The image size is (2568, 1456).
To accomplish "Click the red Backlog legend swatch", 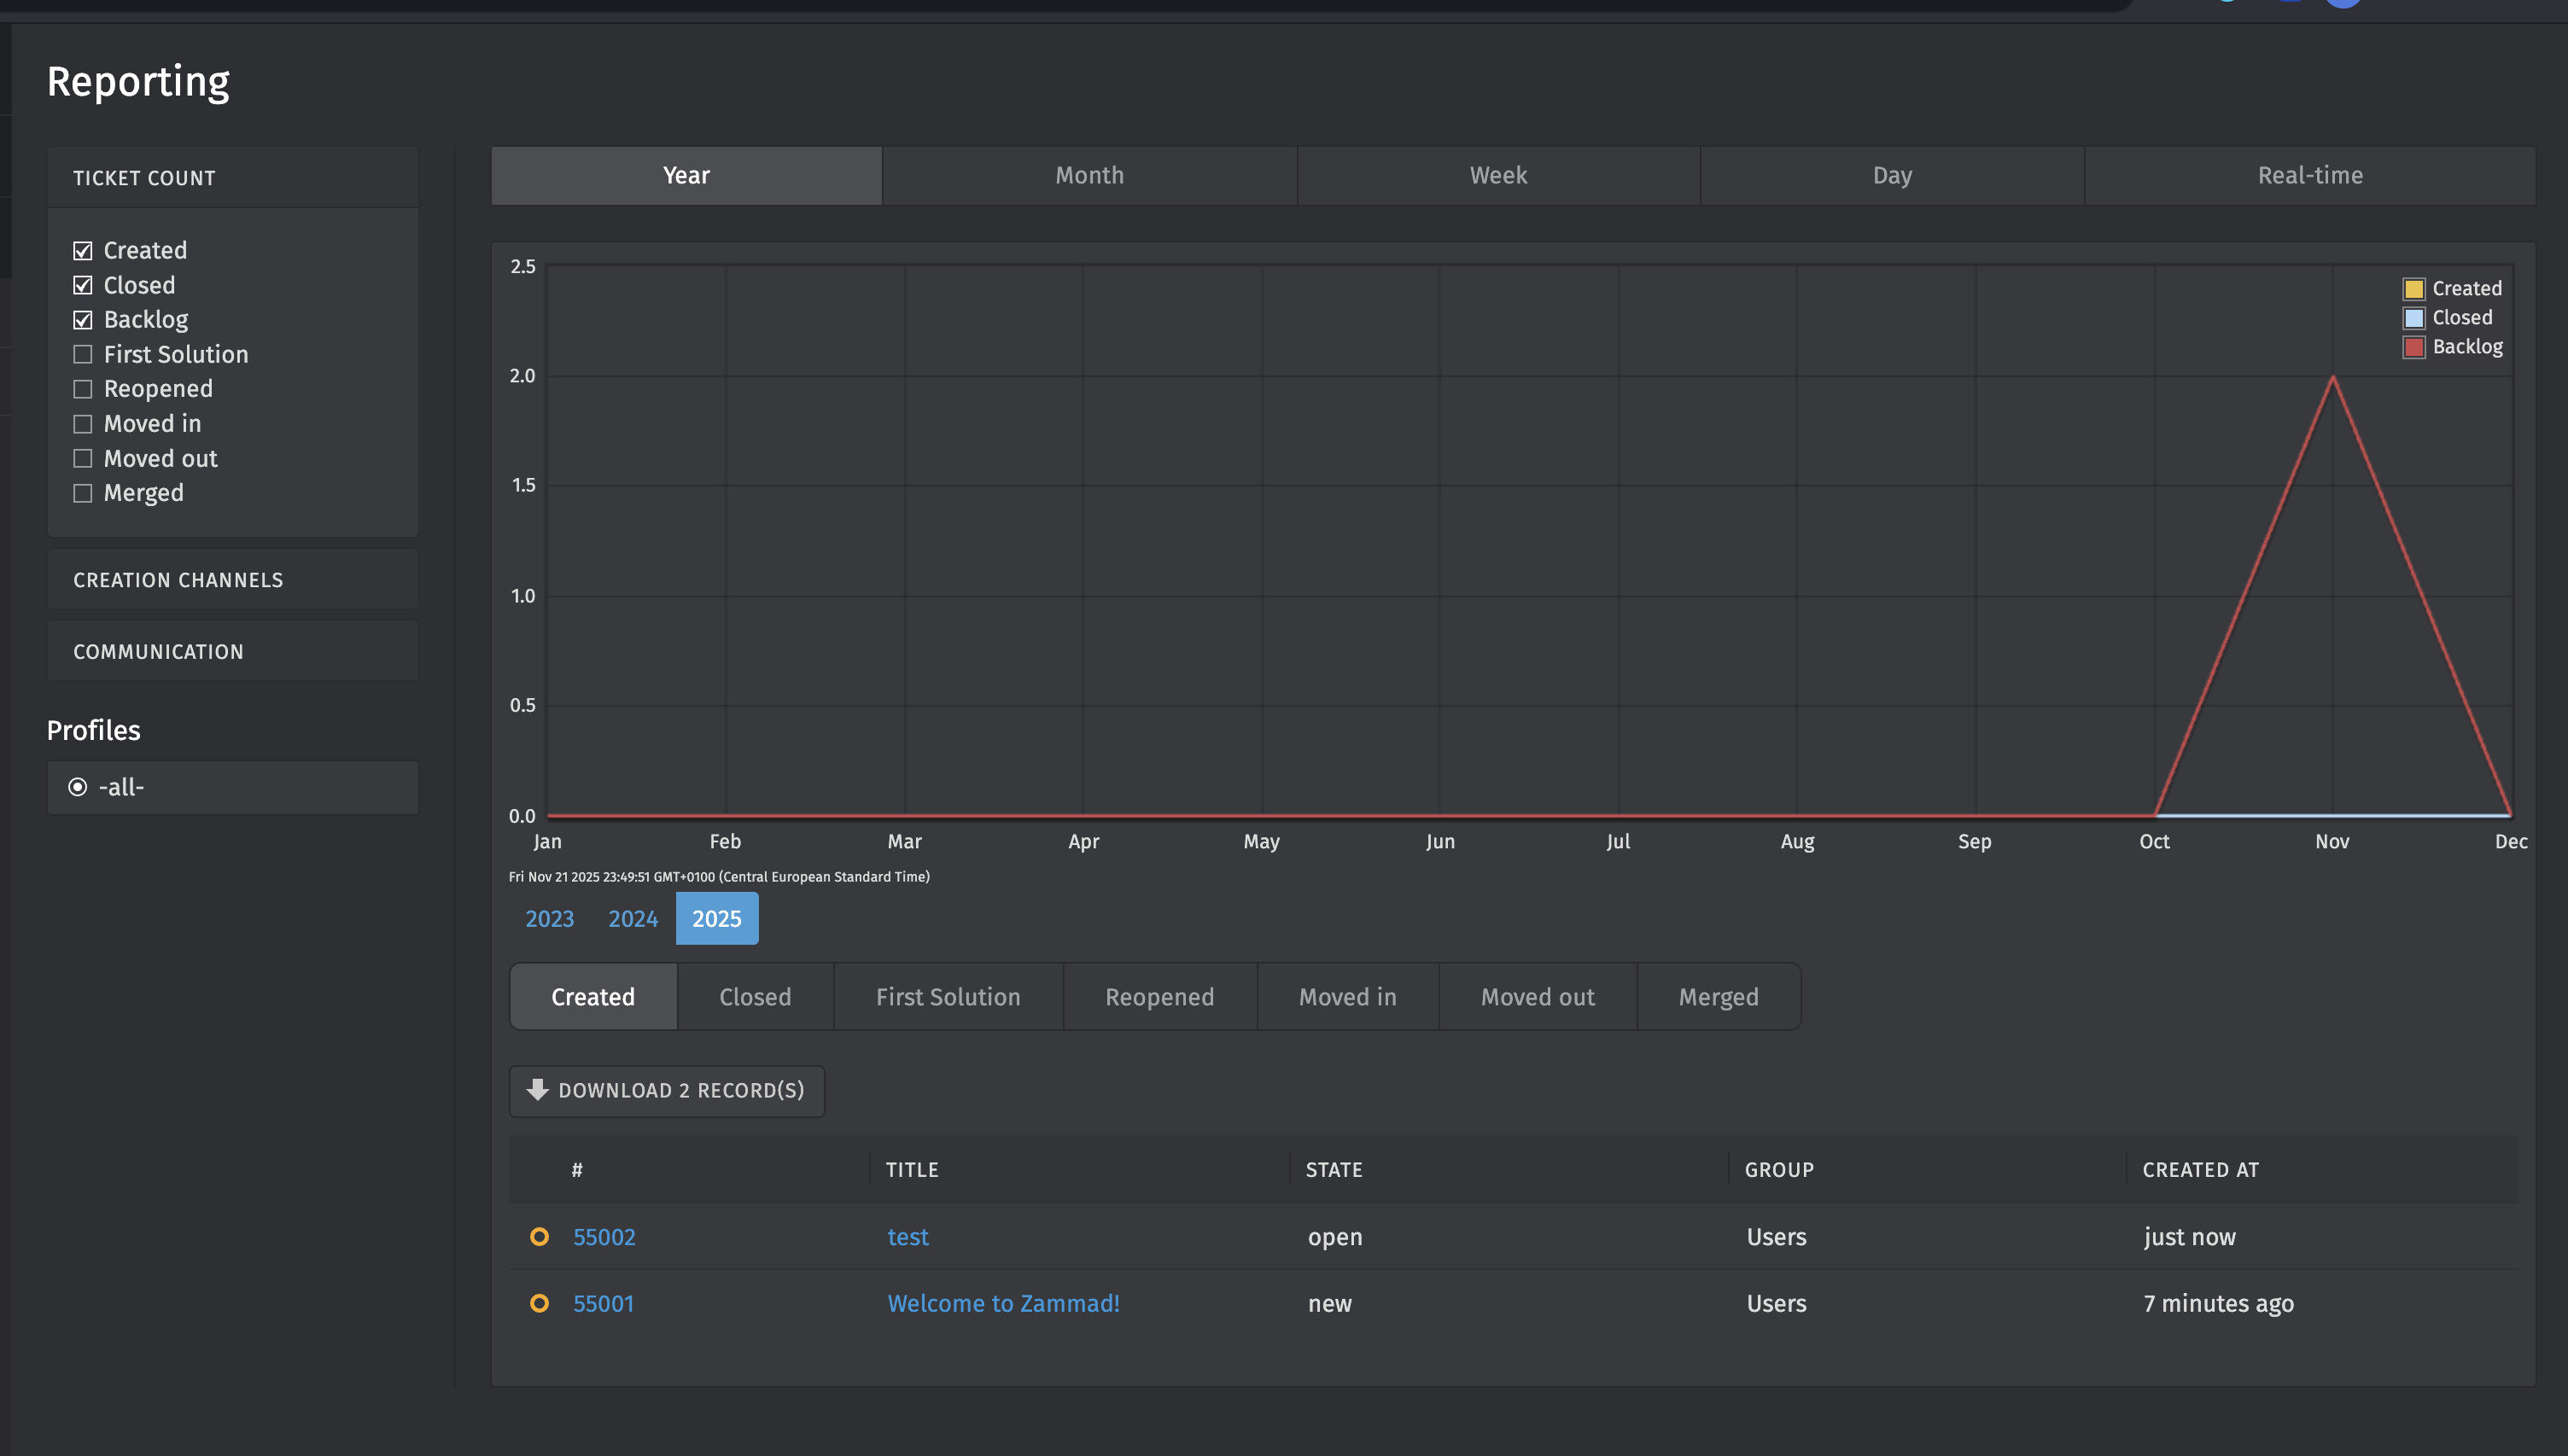I will (2414, 347).
